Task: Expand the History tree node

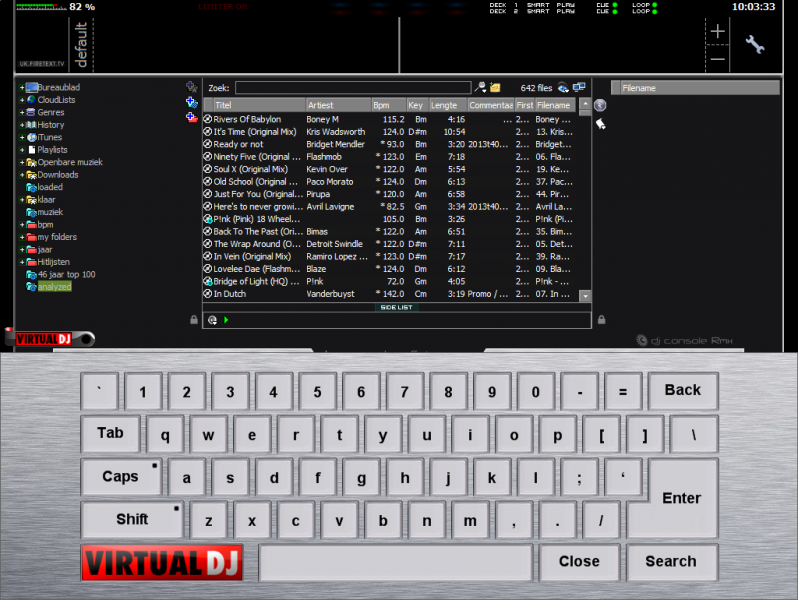Action: [x=22, y=125]
